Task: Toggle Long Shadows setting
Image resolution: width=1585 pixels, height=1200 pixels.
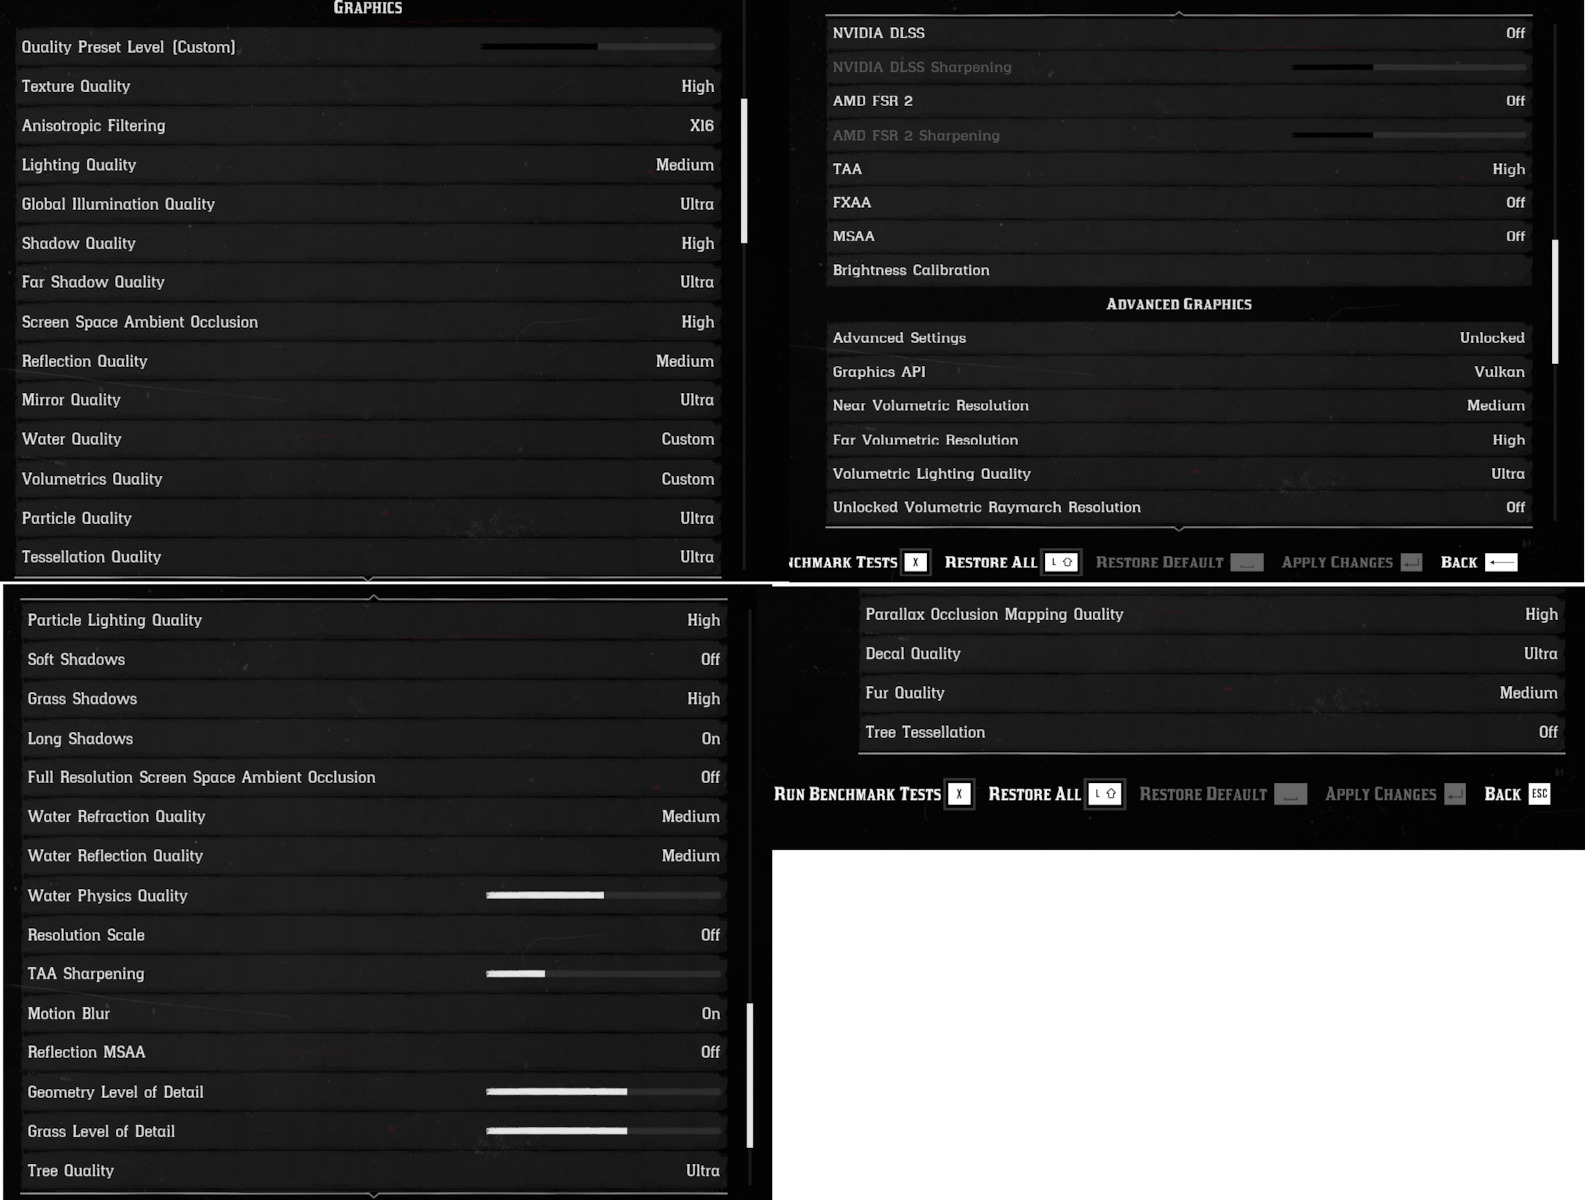Action: tap(374, 739)
